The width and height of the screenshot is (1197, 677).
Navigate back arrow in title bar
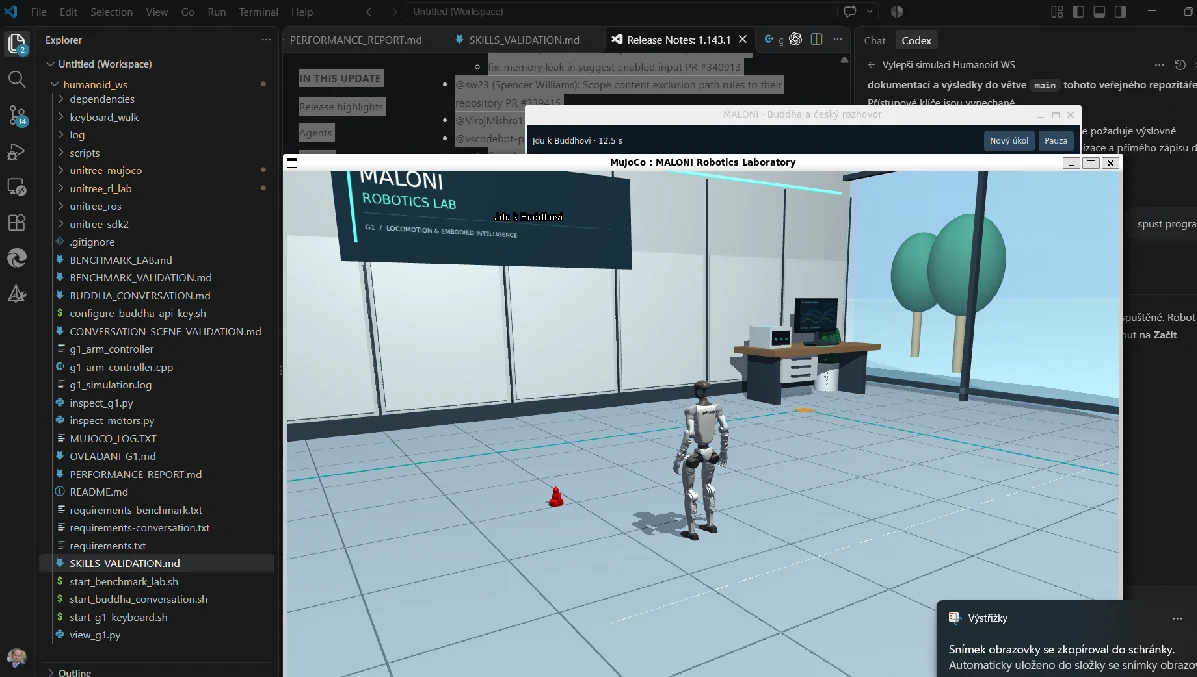[x=369, y=11]
